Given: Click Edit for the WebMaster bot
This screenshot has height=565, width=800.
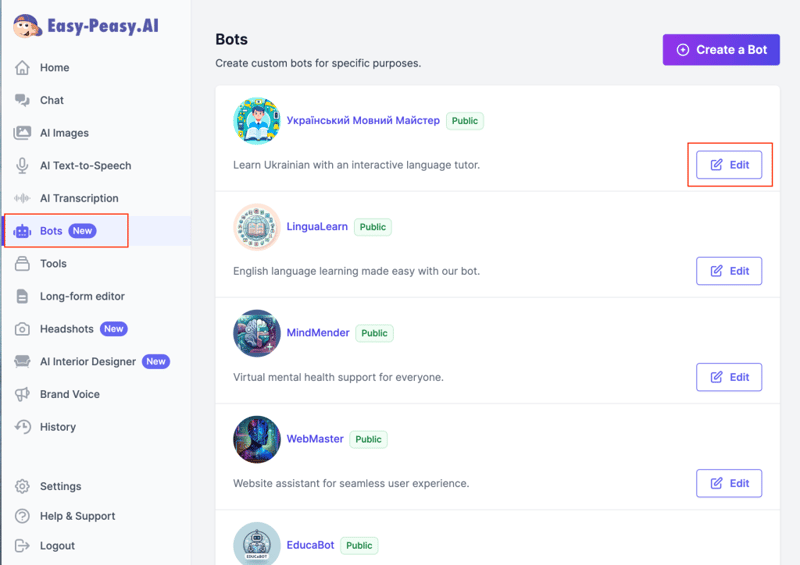Looking at the screenshot, I should 729,483.
